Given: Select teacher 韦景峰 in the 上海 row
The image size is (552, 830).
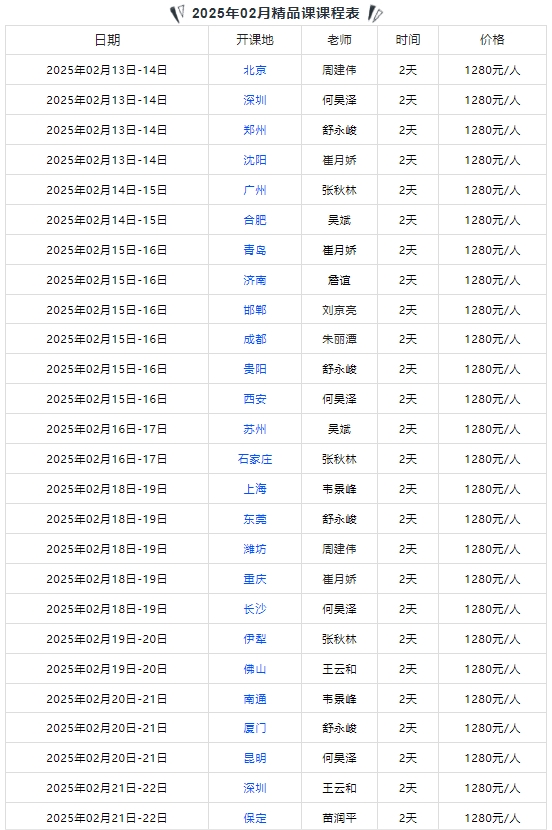Looking at the screenshot, I should (x=339, y=489).
